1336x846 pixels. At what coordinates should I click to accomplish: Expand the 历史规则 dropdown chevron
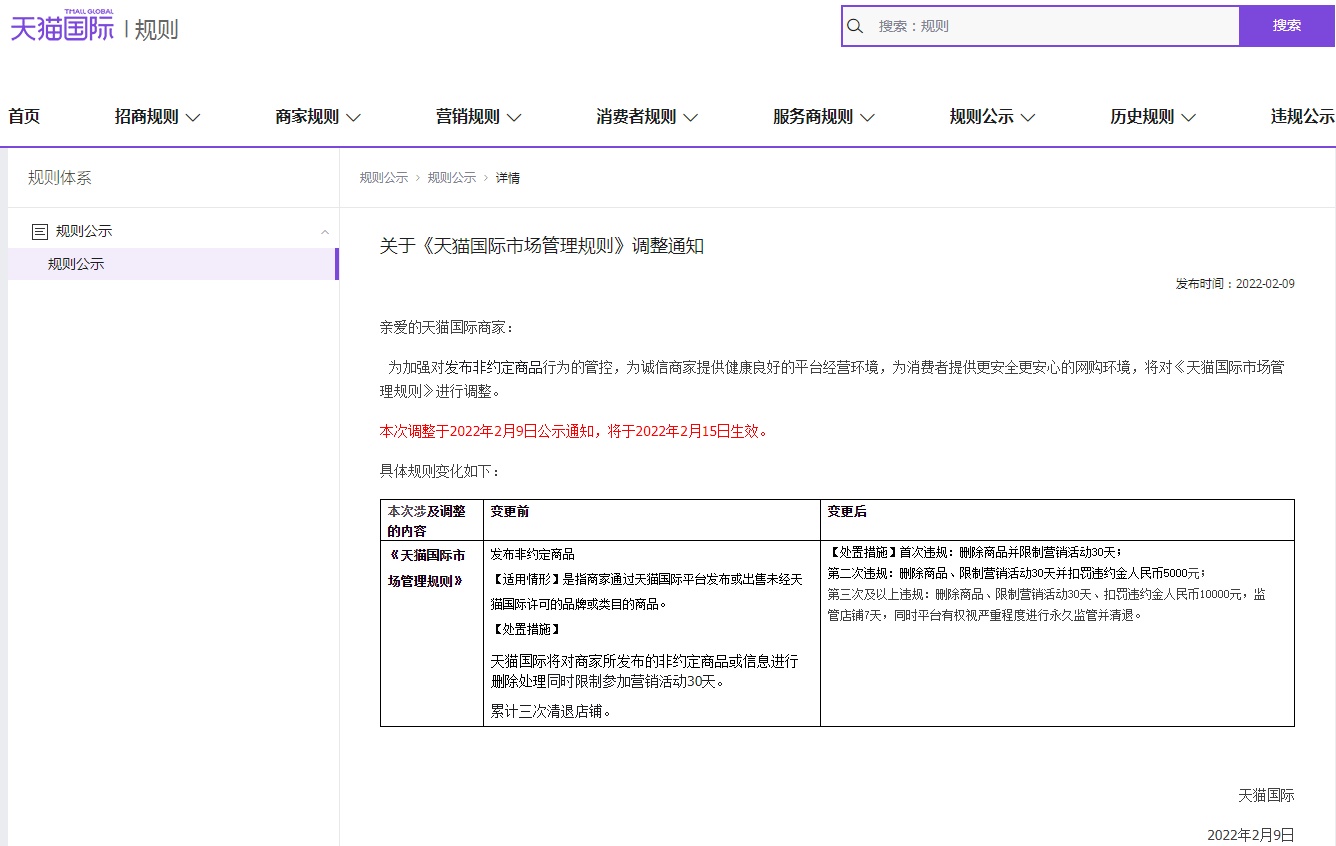1188,118
